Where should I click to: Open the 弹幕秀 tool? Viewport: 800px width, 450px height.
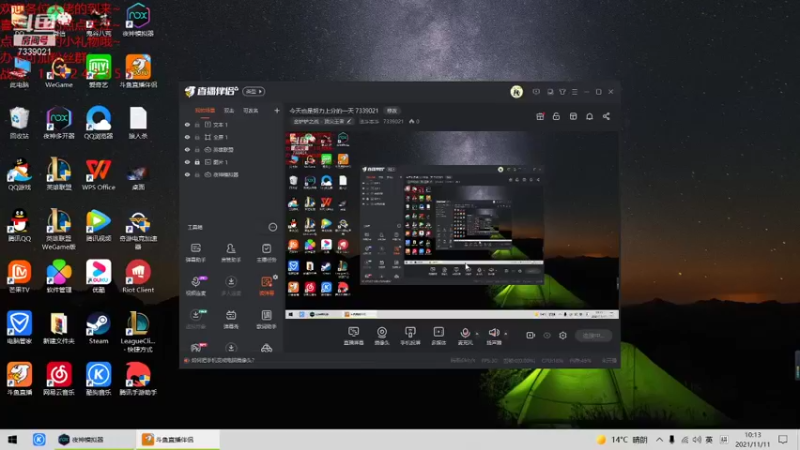click(231, 319)
